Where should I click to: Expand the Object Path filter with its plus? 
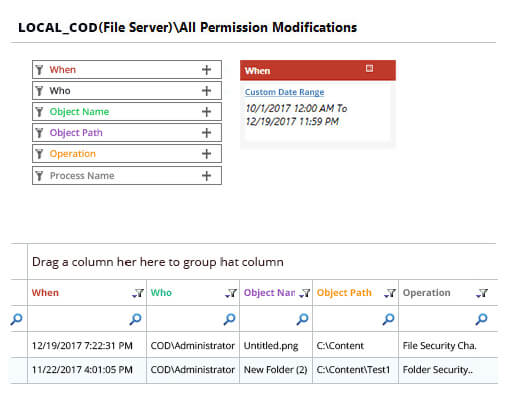(x=206, y=133)
